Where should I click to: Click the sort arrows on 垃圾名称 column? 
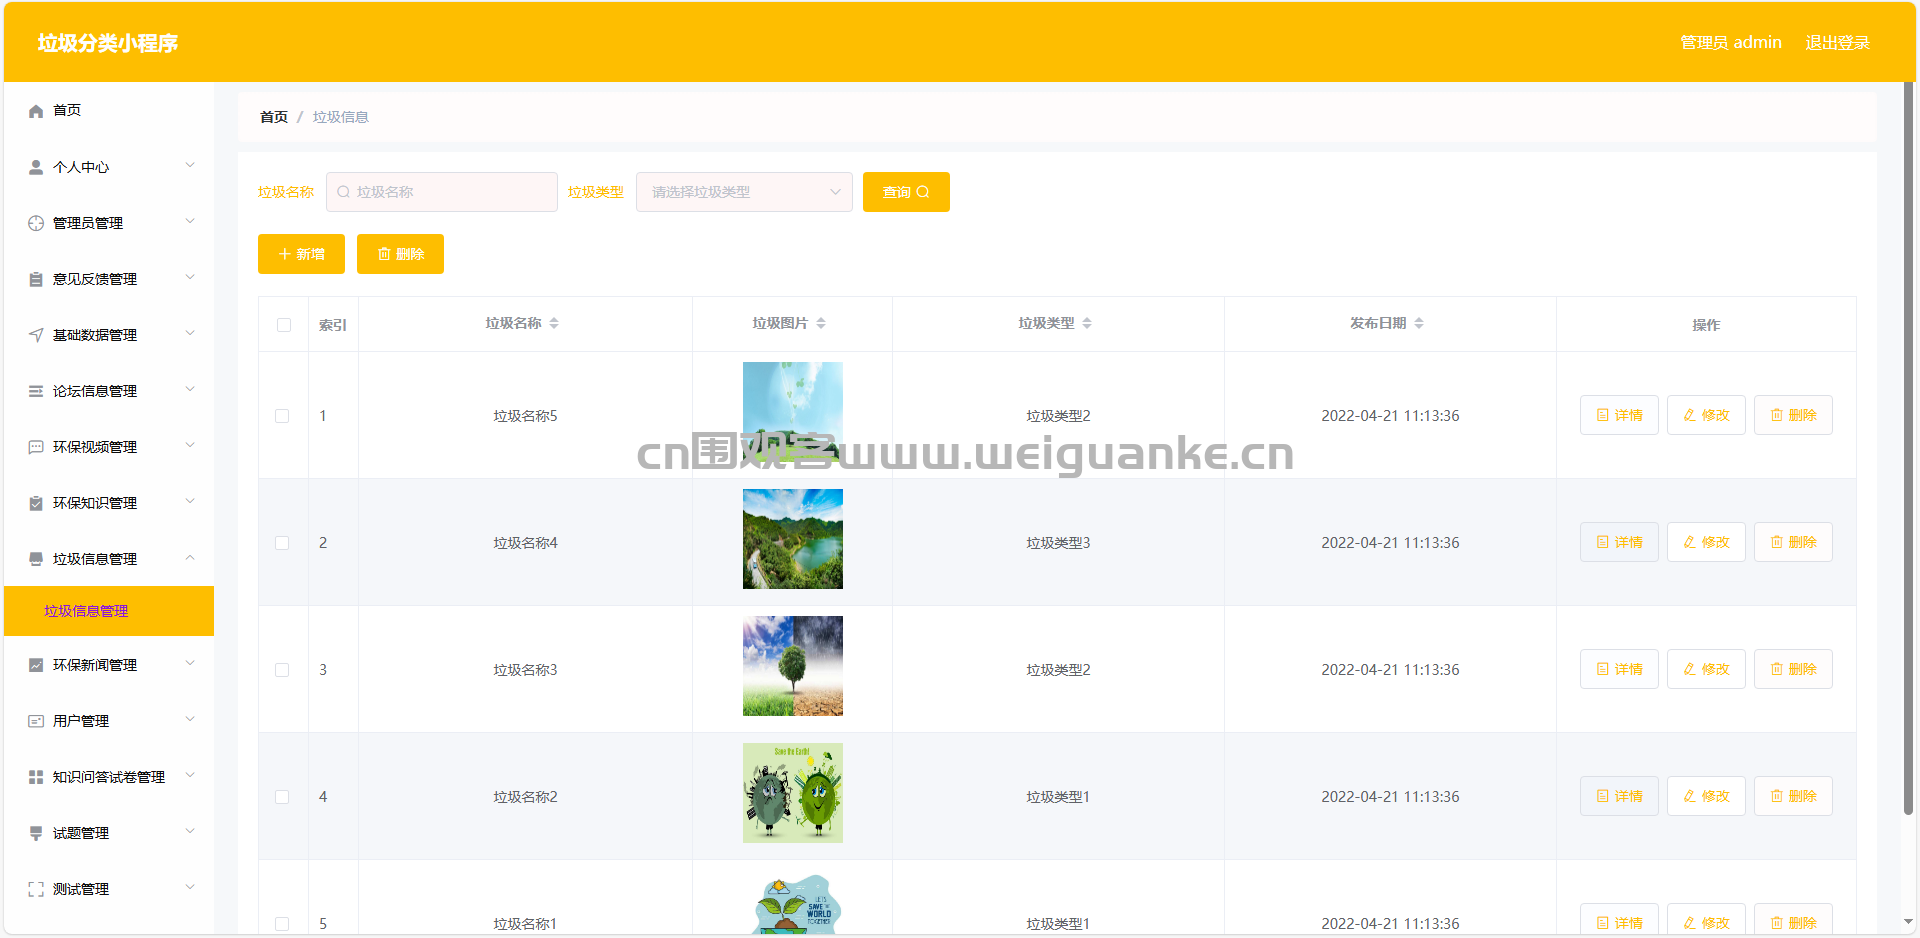point(554,323)
